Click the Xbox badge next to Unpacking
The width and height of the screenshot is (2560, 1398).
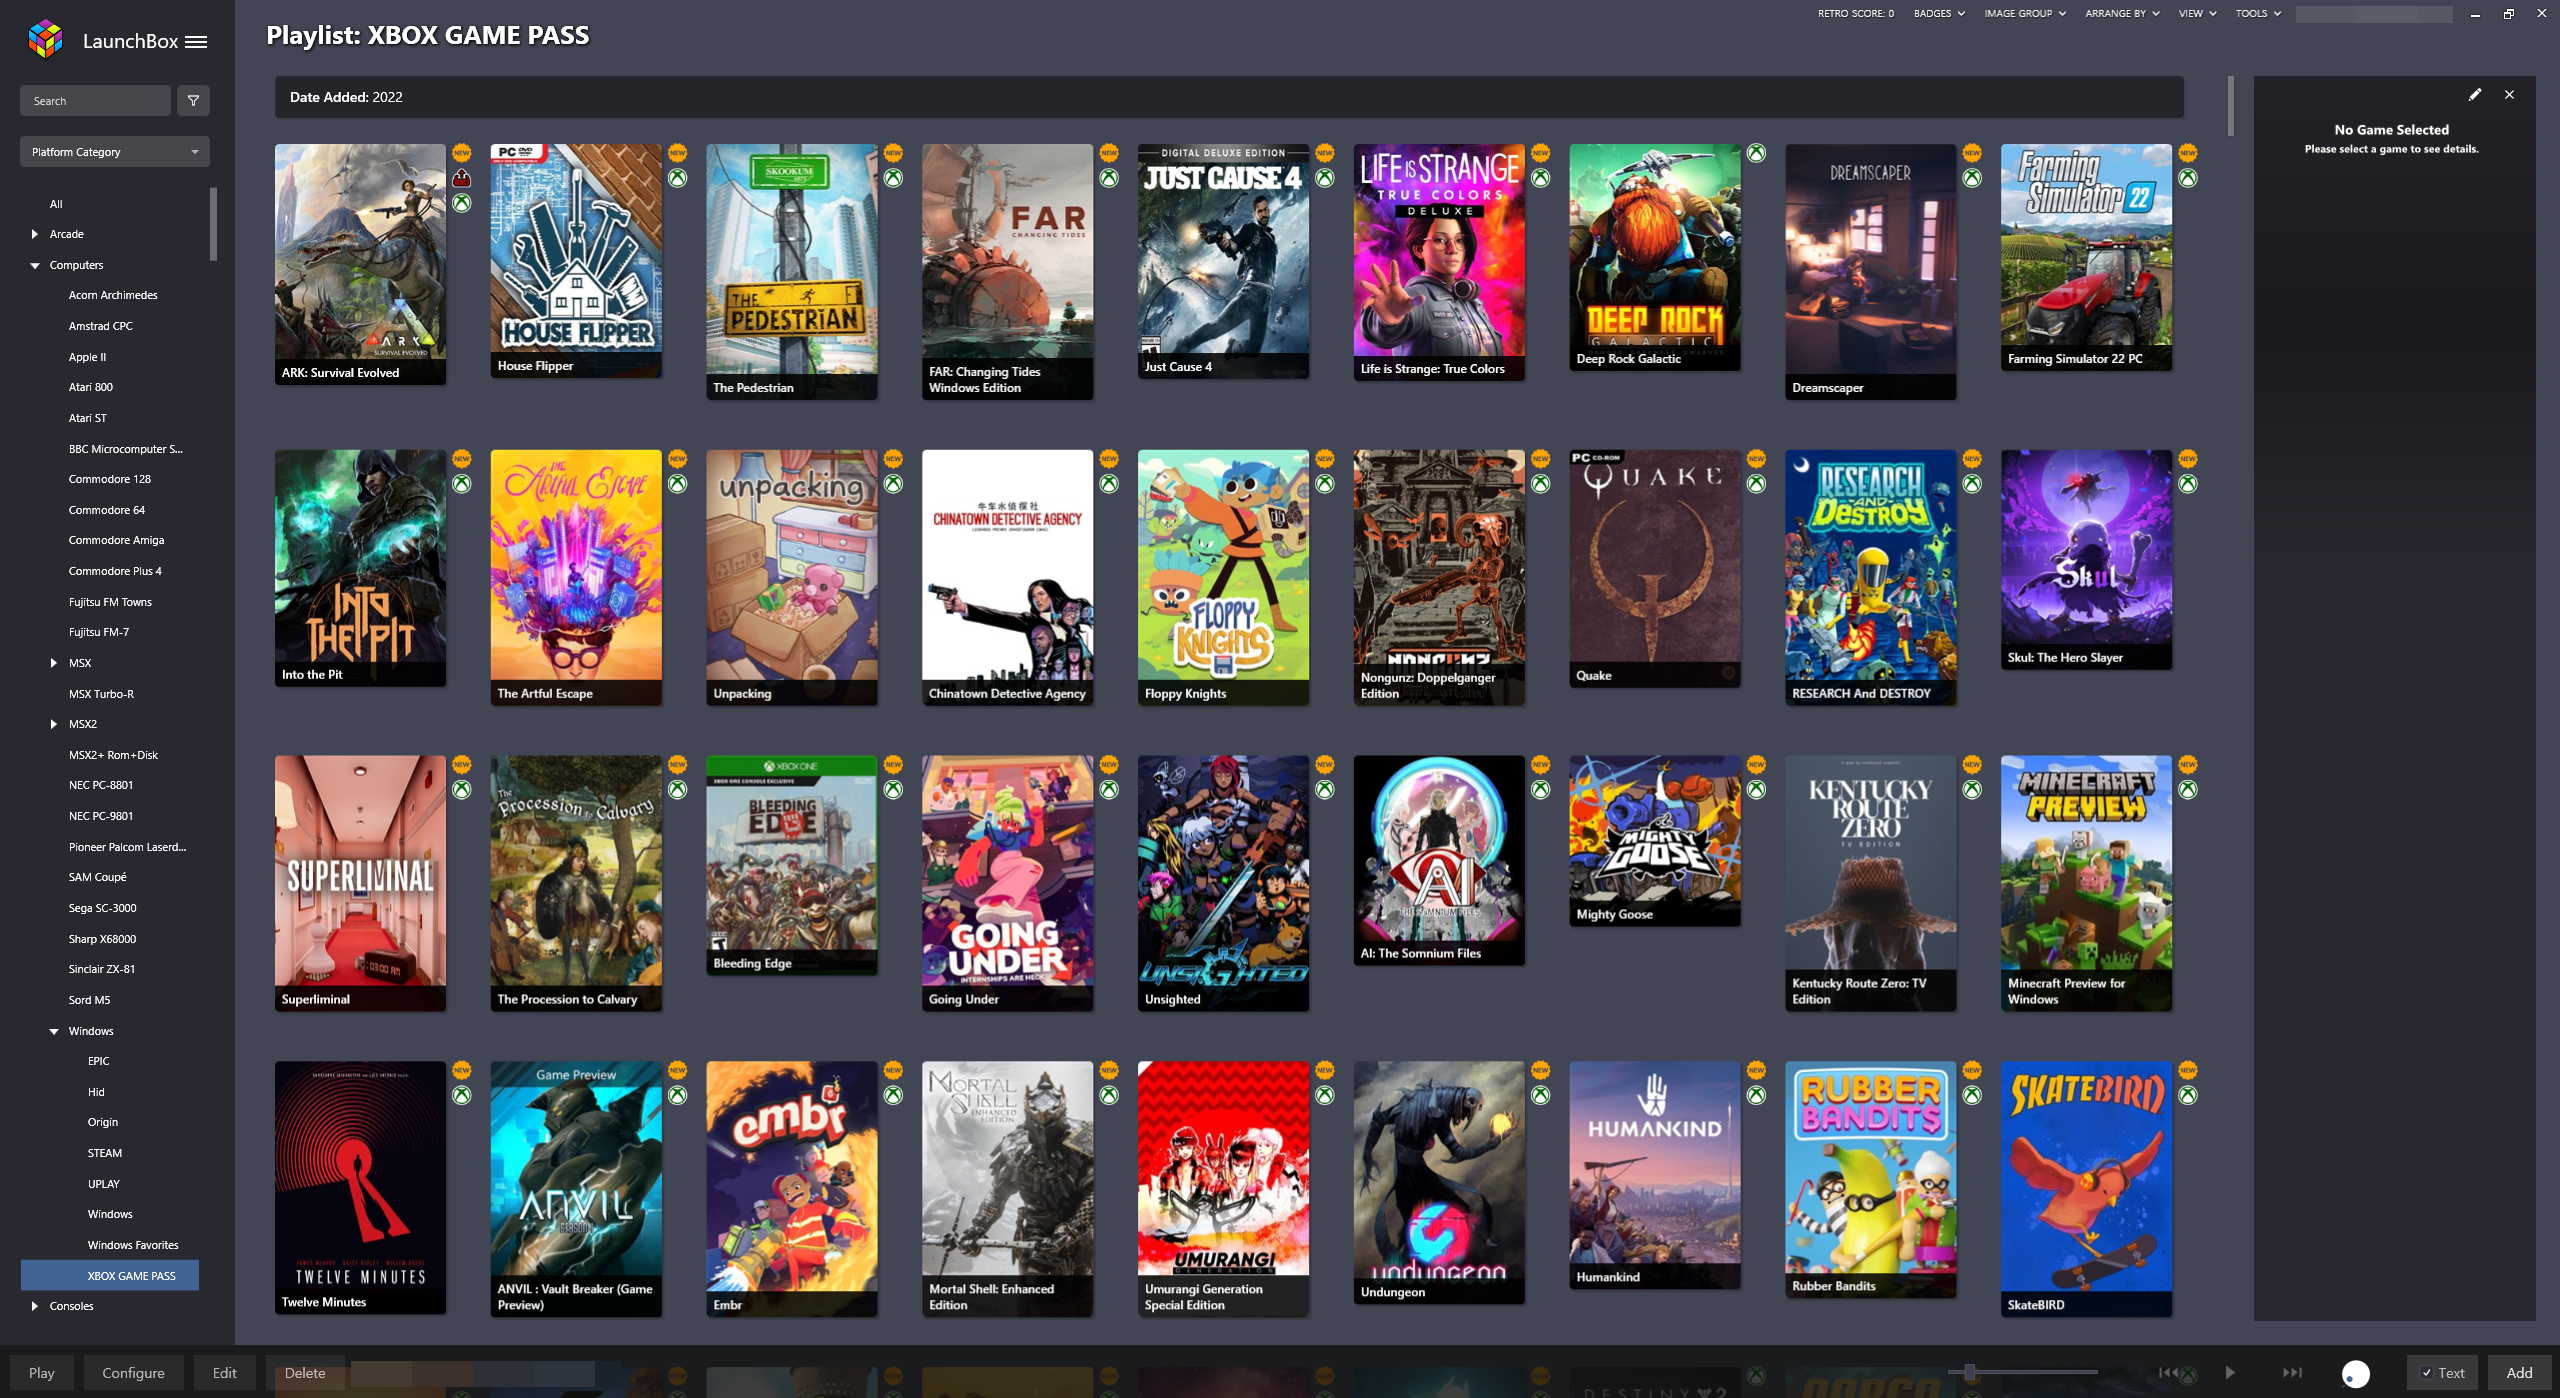[894, 484]
